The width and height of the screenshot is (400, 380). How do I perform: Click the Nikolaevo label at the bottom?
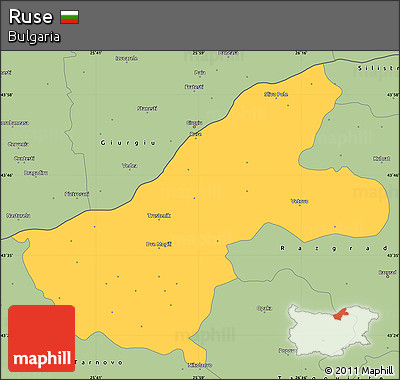200,365
